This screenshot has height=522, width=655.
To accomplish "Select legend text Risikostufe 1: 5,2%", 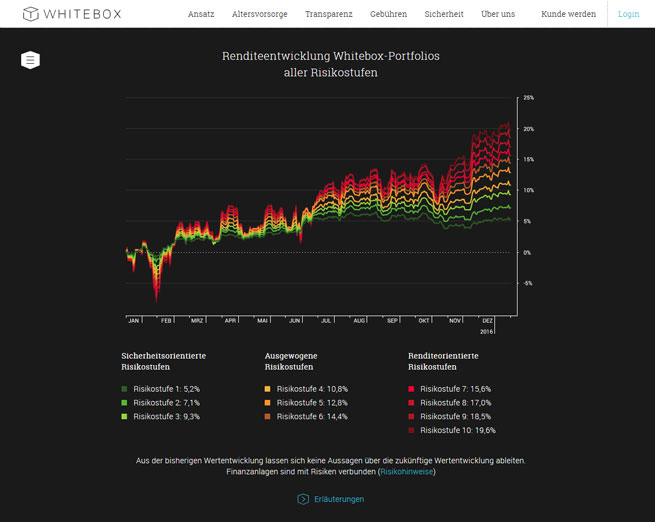I will click(166, 389).
